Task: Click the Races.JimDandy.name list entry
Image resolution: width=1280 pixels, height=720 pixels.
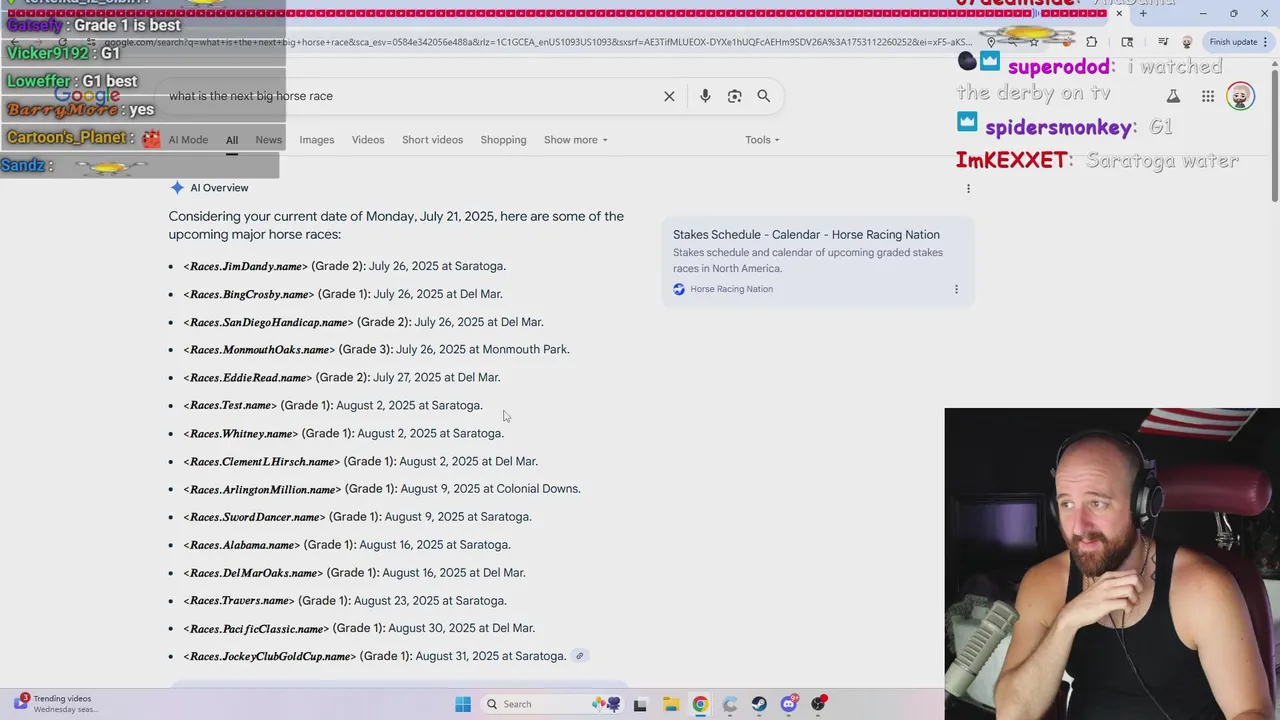Action: 345,266
